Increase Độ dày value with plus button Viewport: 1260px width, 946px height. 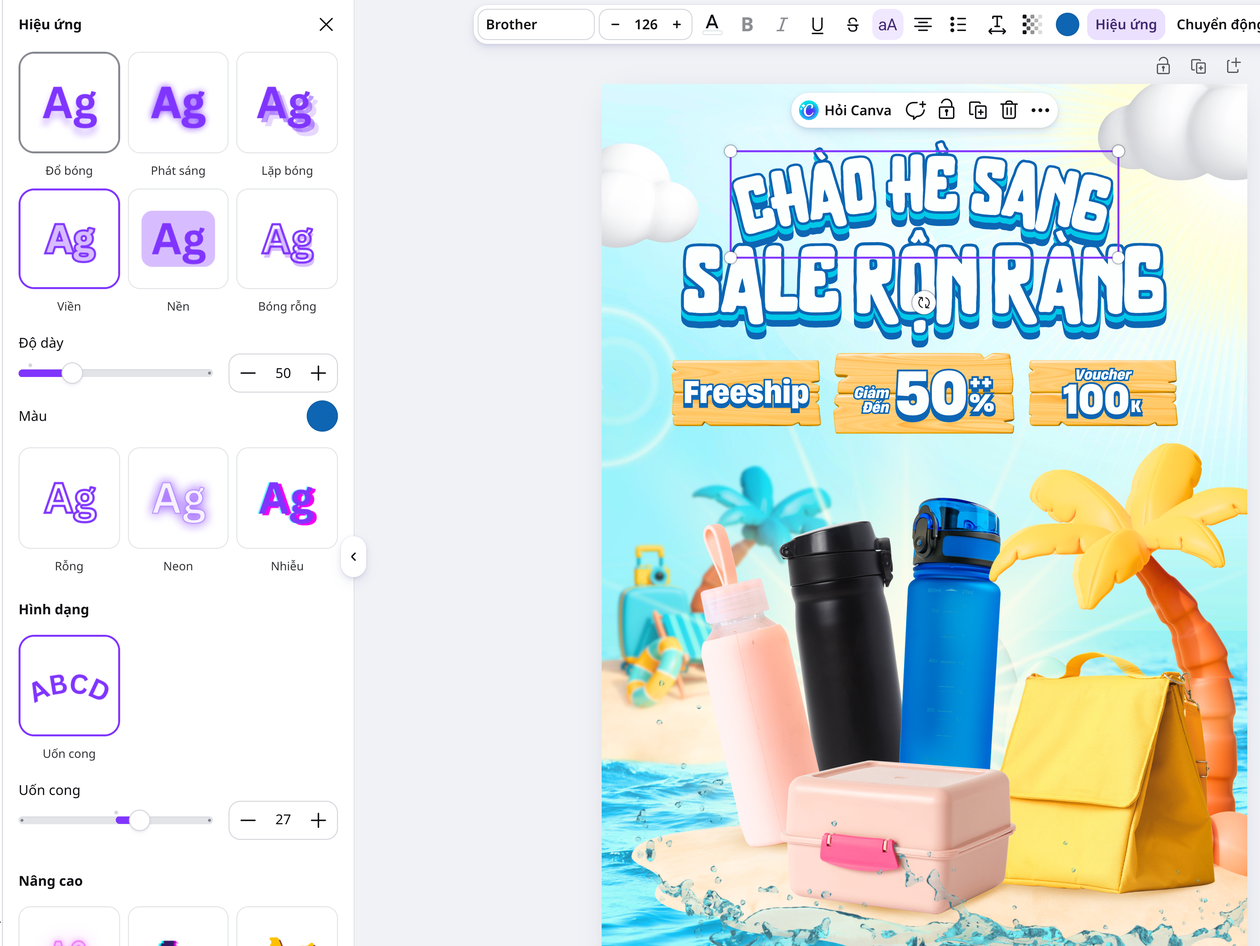point(318,373)
